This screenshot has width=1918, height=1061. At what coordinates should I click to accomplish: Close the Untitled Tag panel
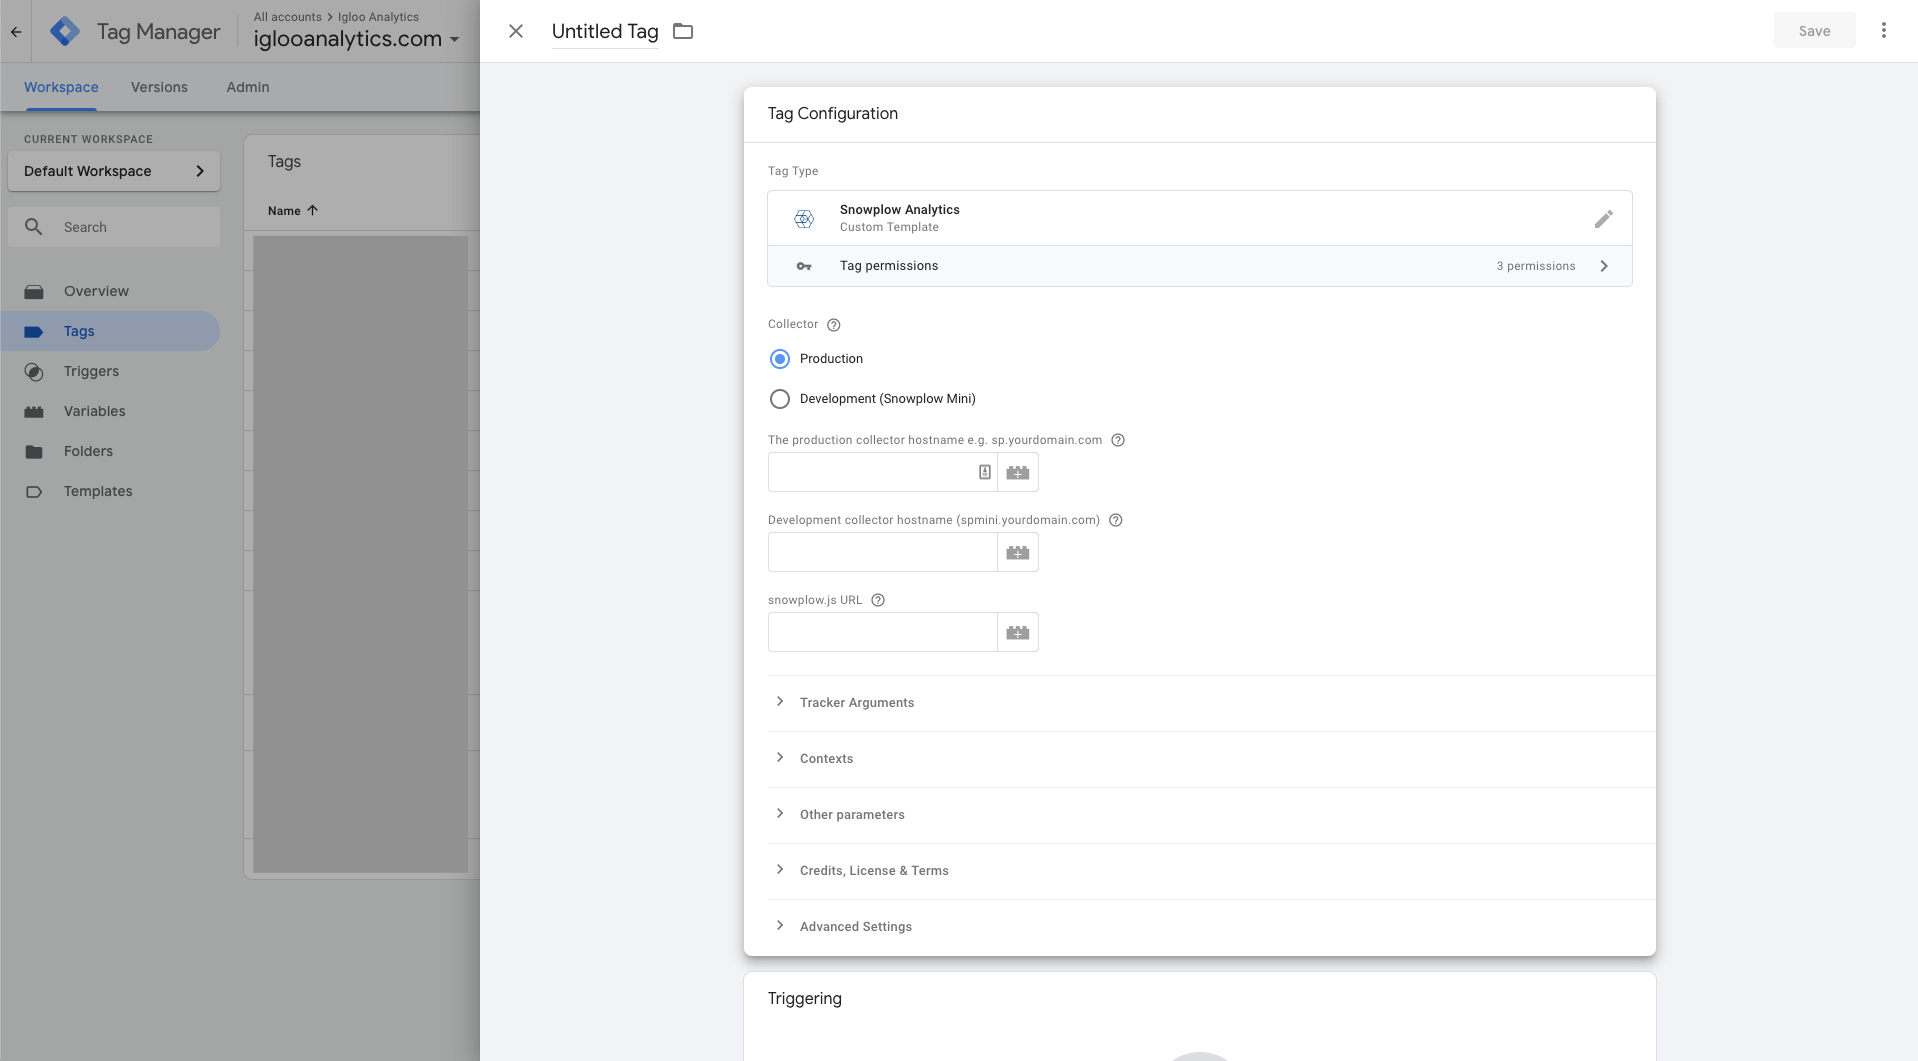coord(516,31)
